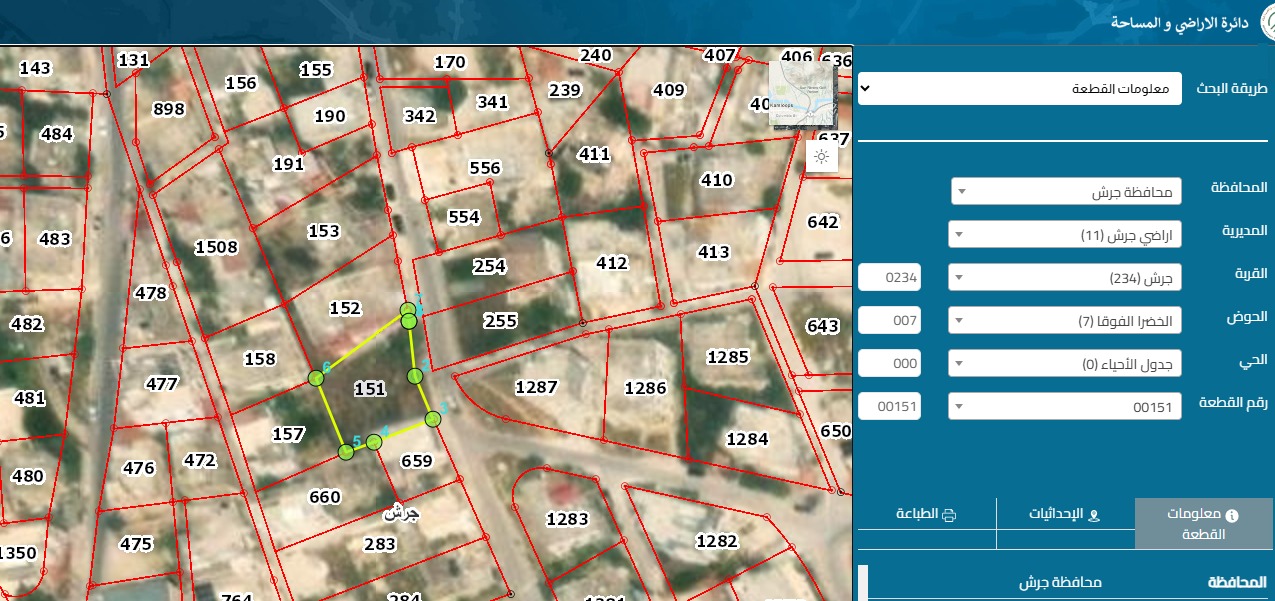This screenshot has height=601, width=1275.
Task: Open the رقم القطعة parcel number dropdown
Action: tap(1064, 406)
